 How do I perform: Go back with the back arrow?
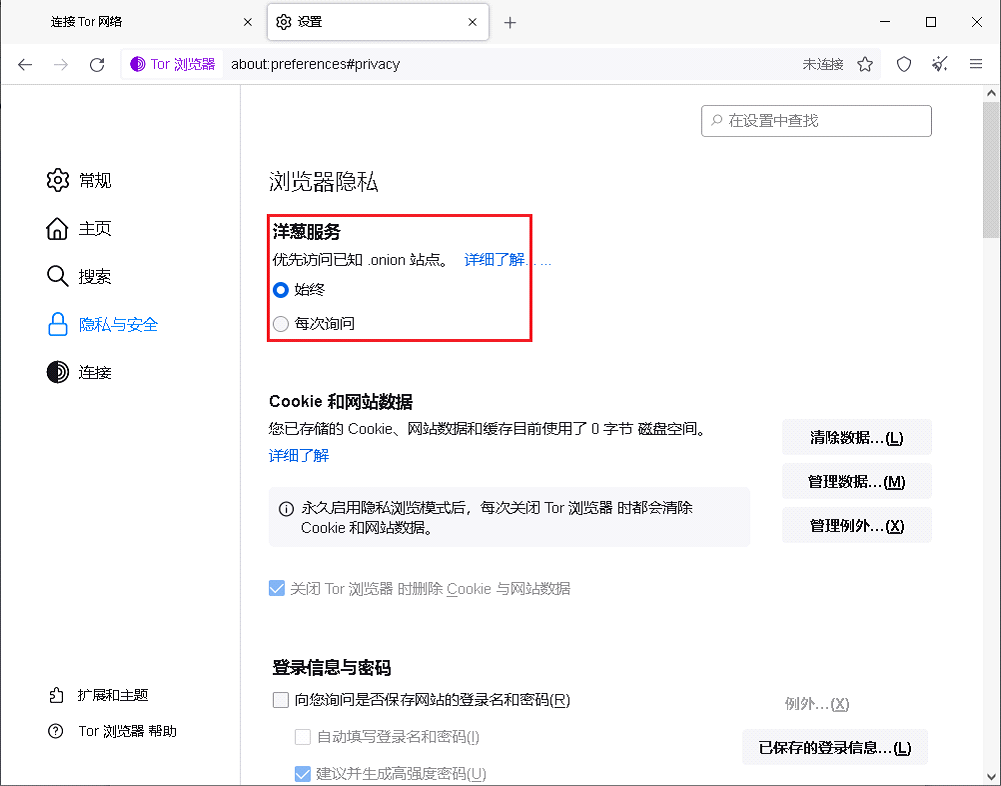(x=25, y=64)
